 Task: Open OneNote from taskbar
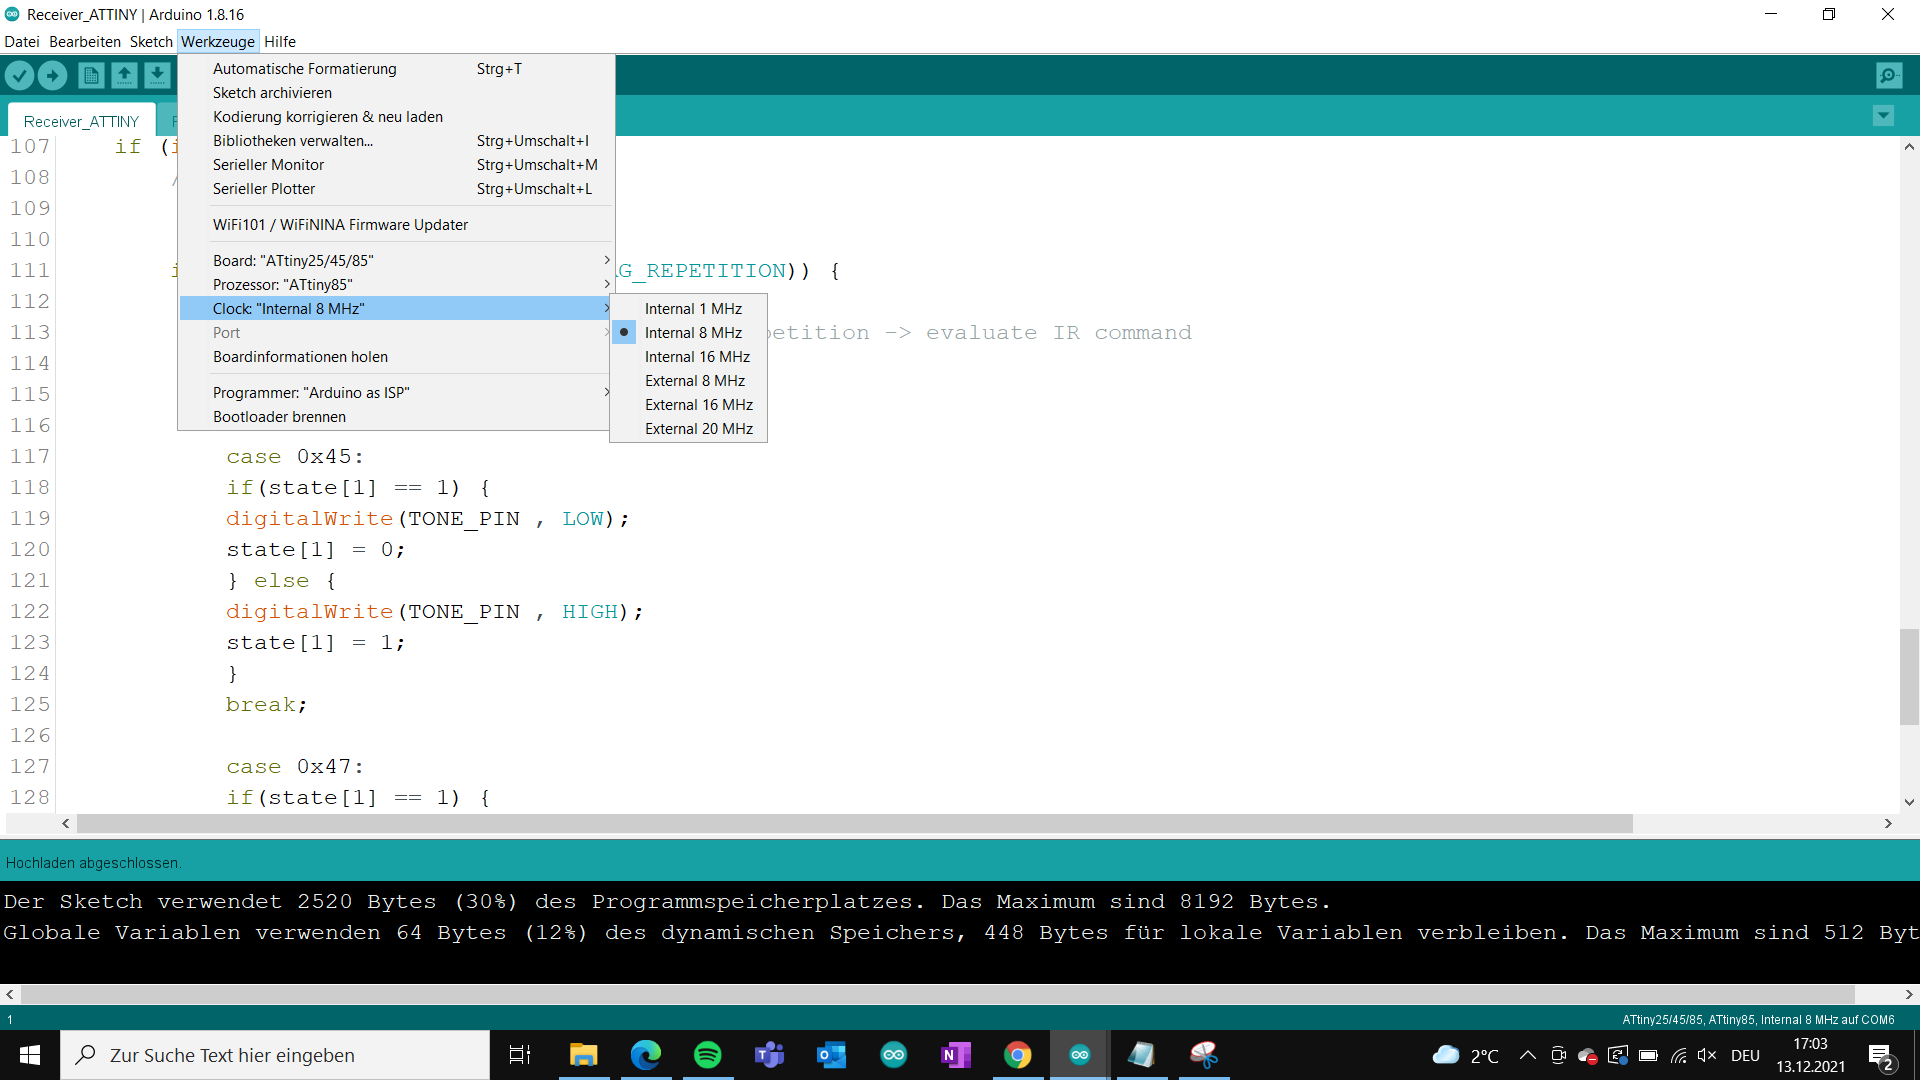pos(955,1055)
